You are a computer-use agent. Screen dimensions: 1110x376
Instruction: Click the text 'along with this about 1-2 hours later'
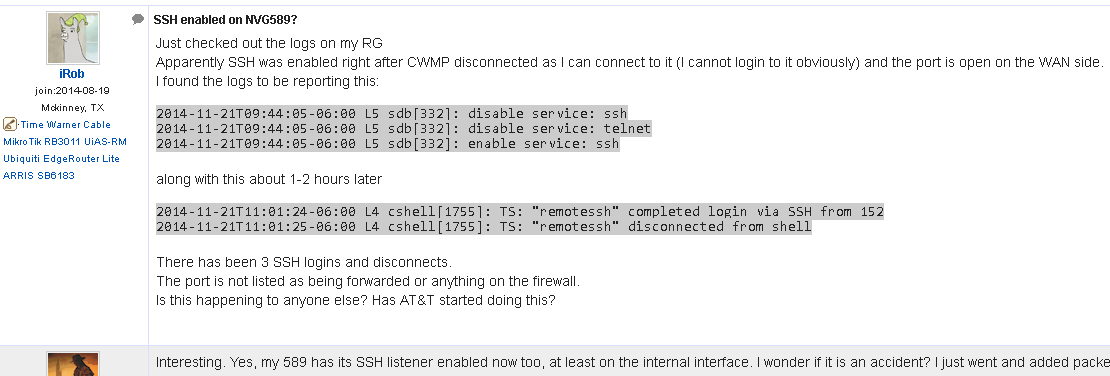click(269, 180)
